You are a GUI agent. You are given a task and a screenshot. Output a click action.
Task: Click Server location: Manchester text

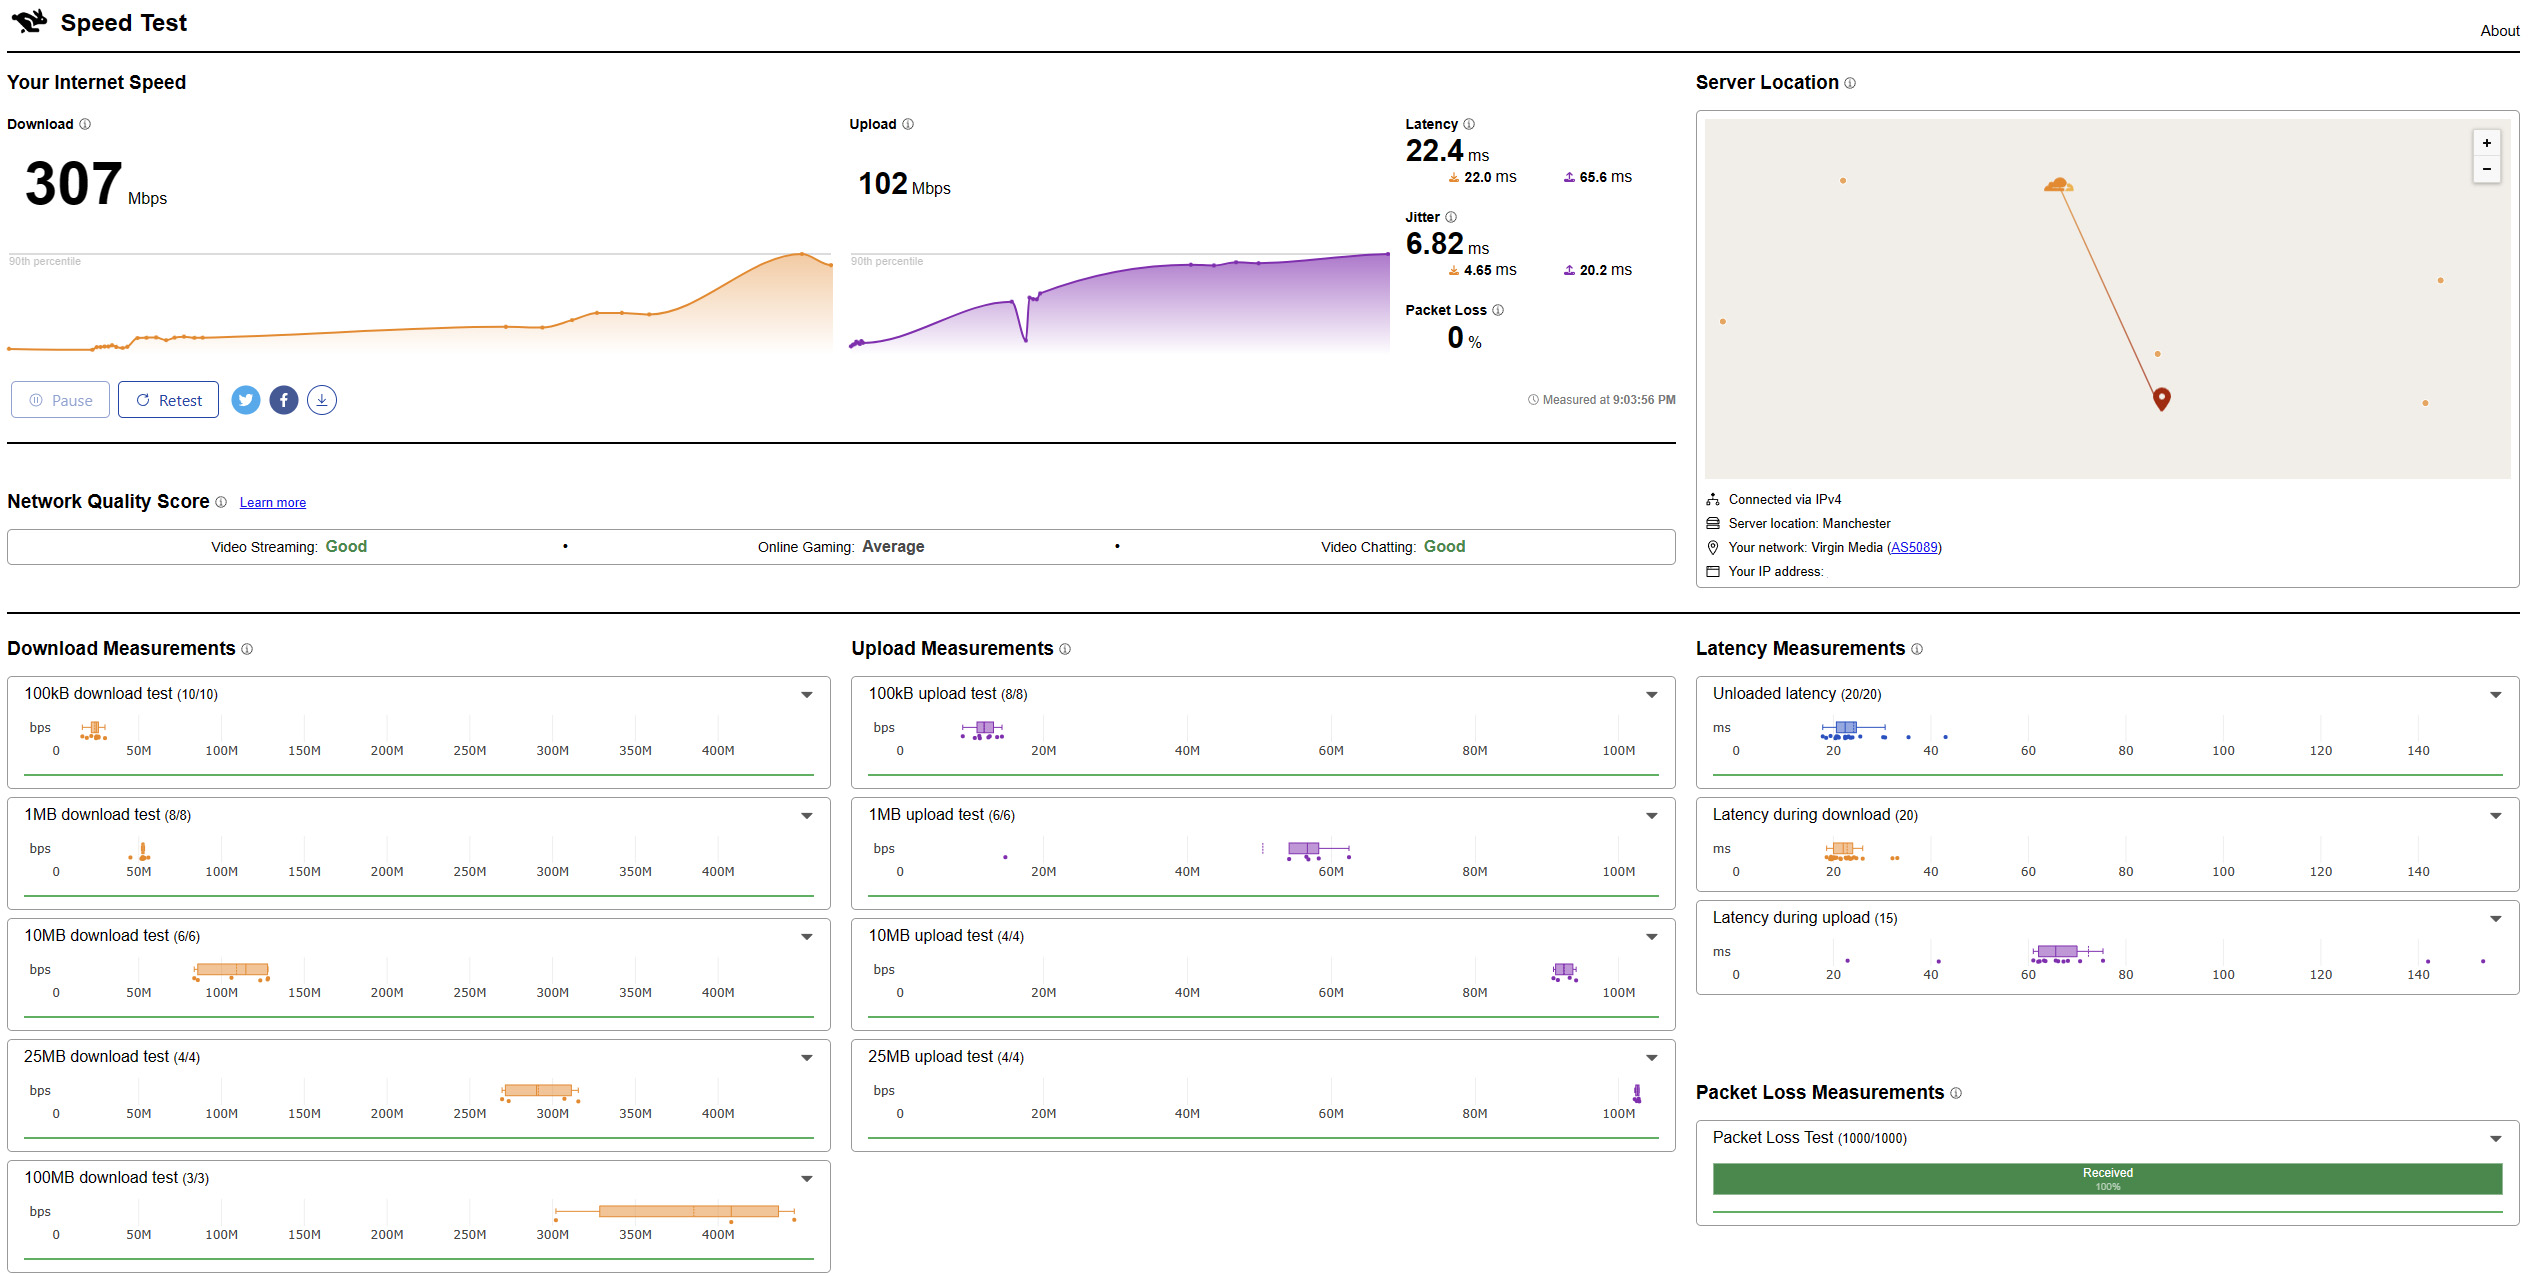click(x=1809, y=524)
